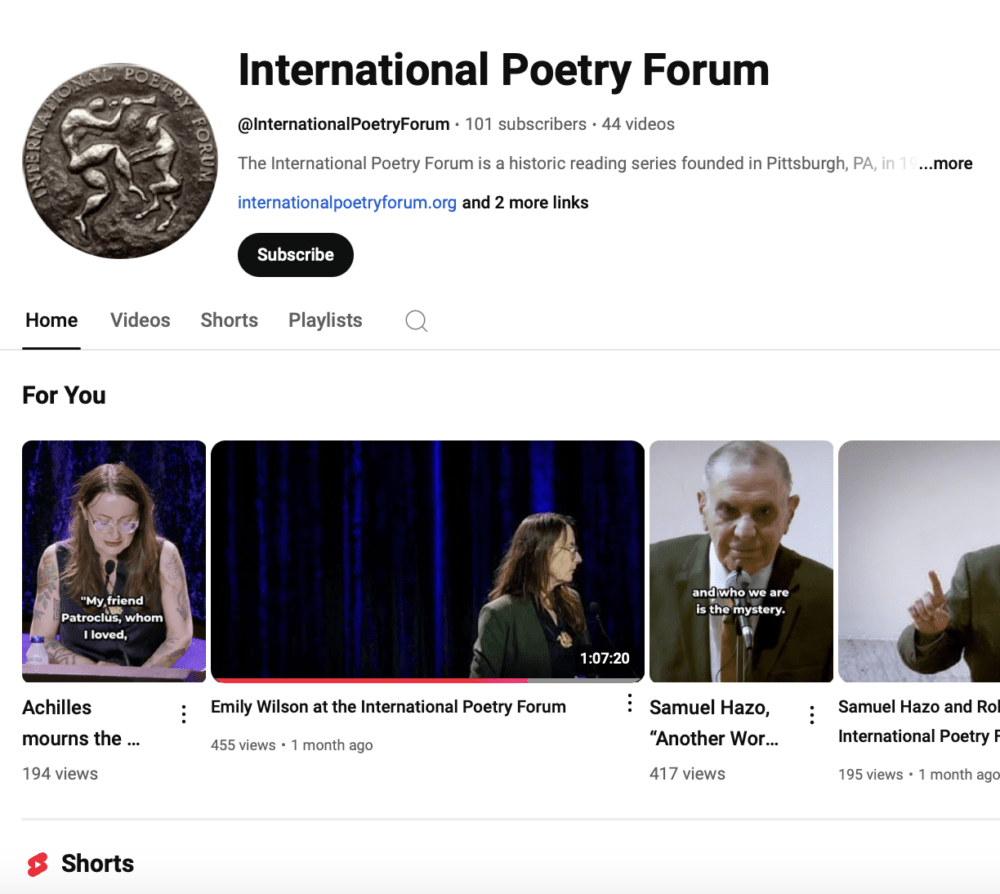1000x894 pixels.
Task: Expand channel description with ...more
Action: [946, 163]
